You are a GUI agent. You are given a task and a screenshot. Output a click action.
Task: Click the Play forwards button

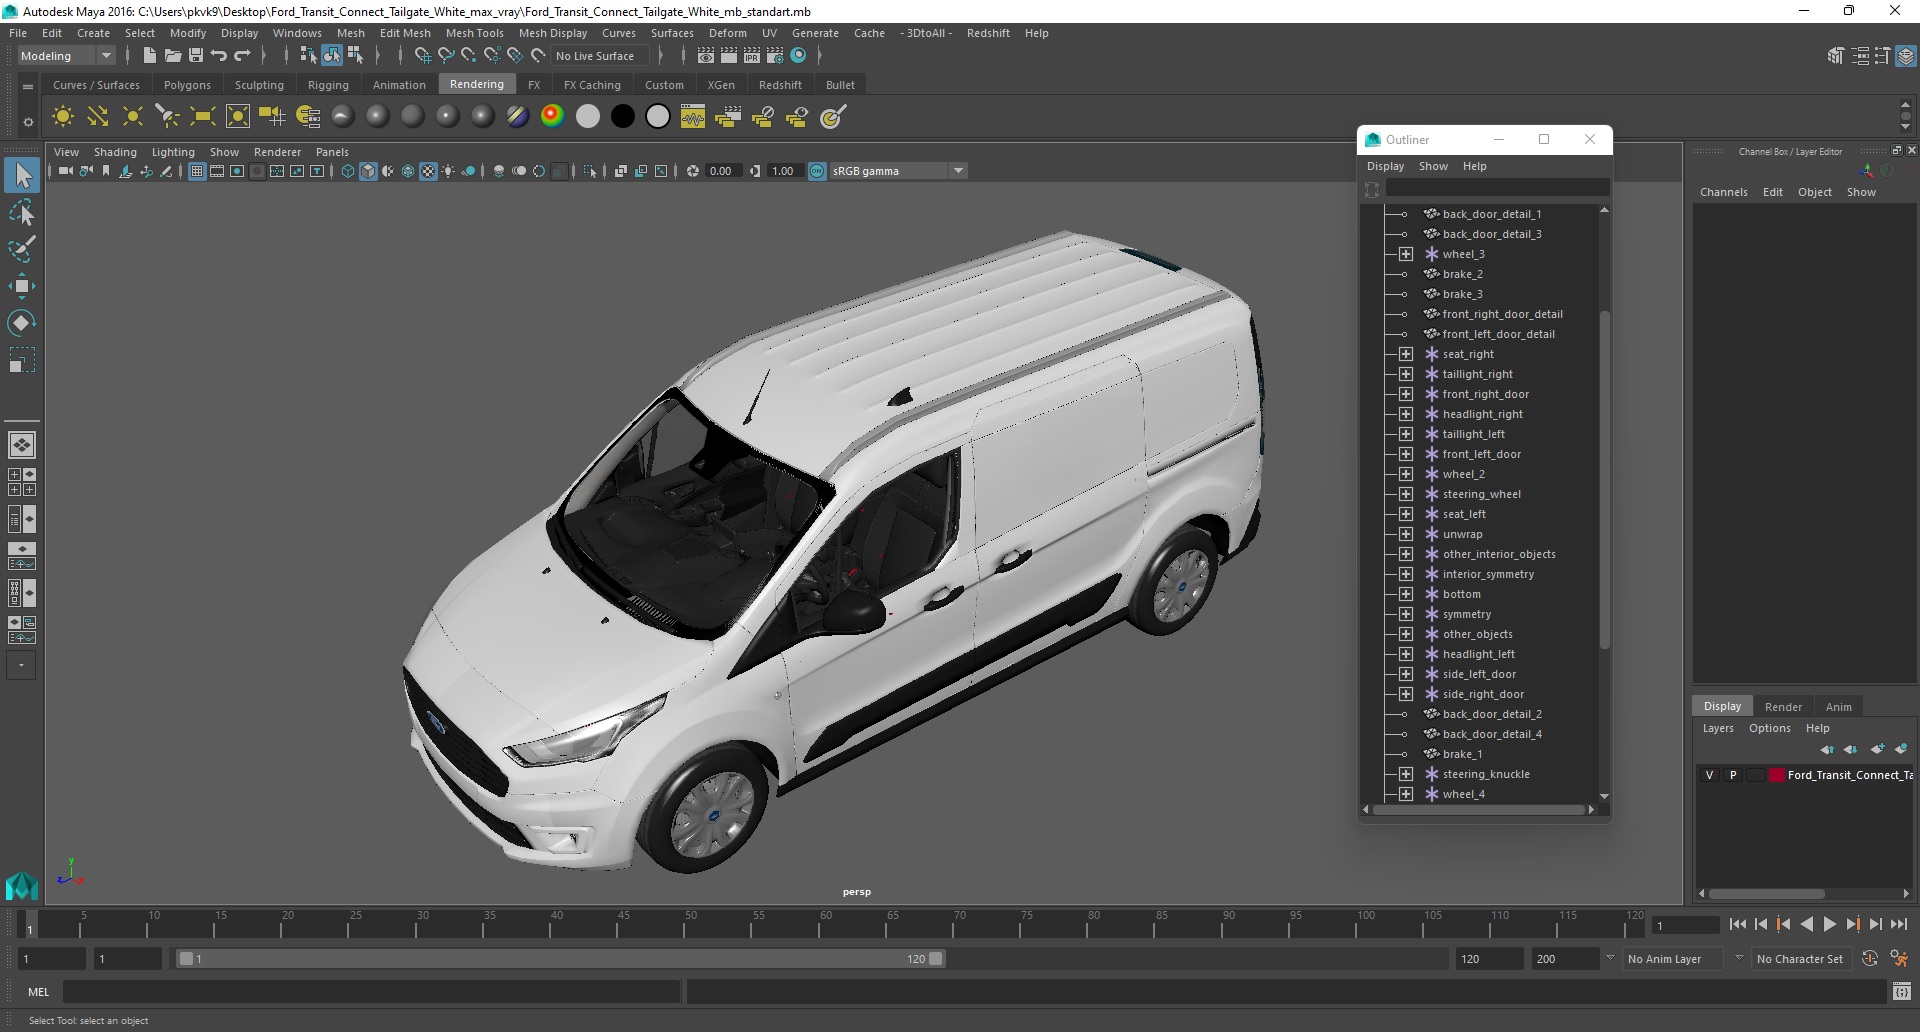coord(1829,925)
